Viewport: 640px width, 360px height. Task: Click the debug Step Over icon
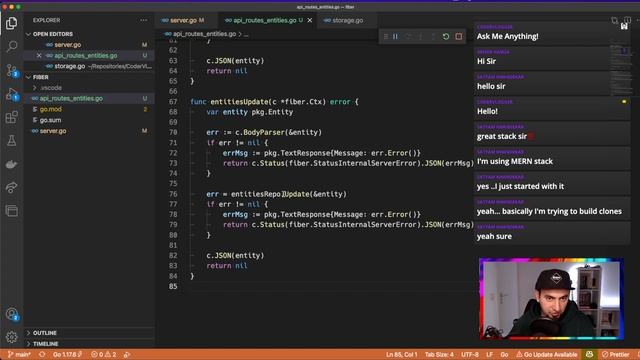click(x=408, y=37)
